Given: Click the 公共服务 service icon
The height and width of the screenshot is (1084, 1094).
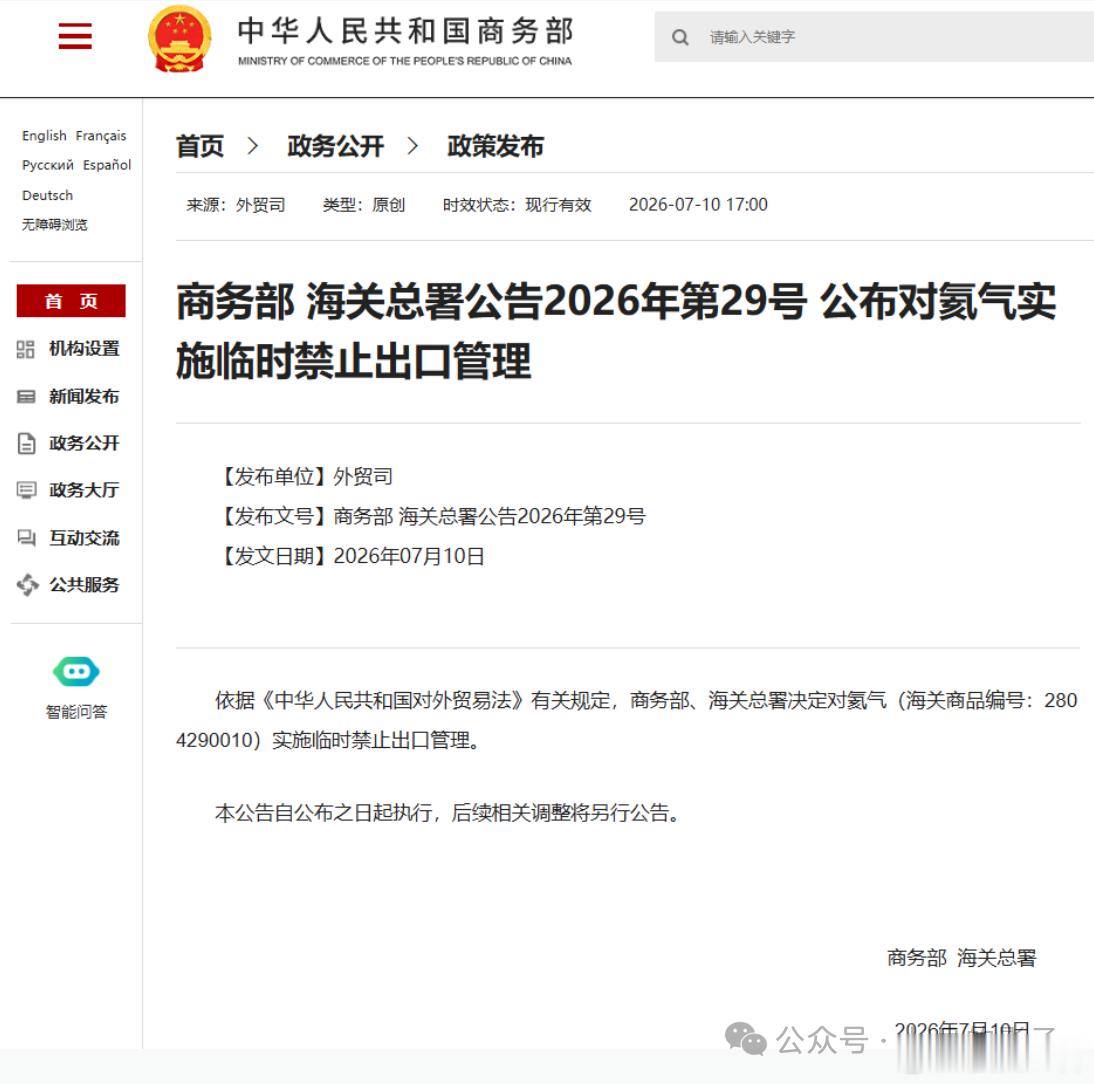Looking at the screenshot, I should [x=27, y=585].
